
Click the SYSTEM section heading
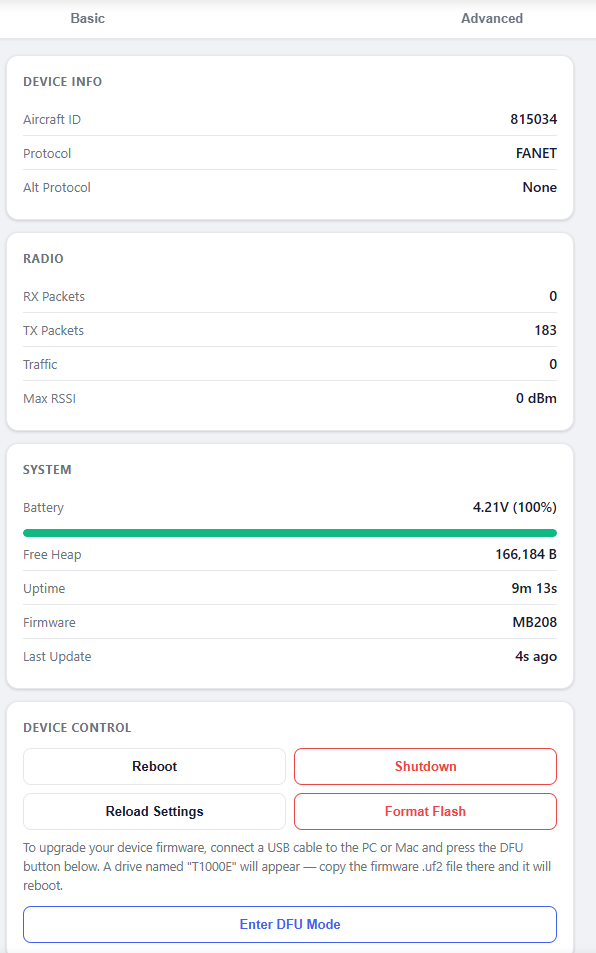click(47, 469)
